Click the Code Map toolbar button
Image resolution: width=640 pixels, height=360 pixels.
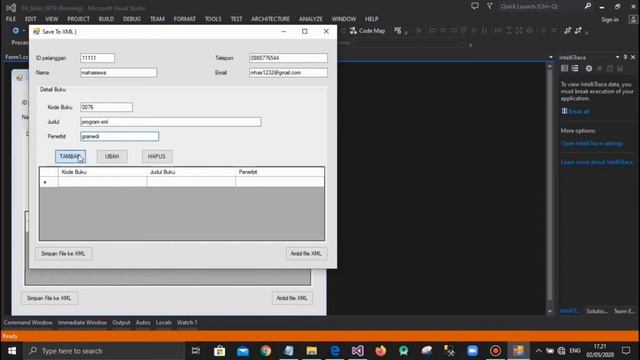coord(367,31)
